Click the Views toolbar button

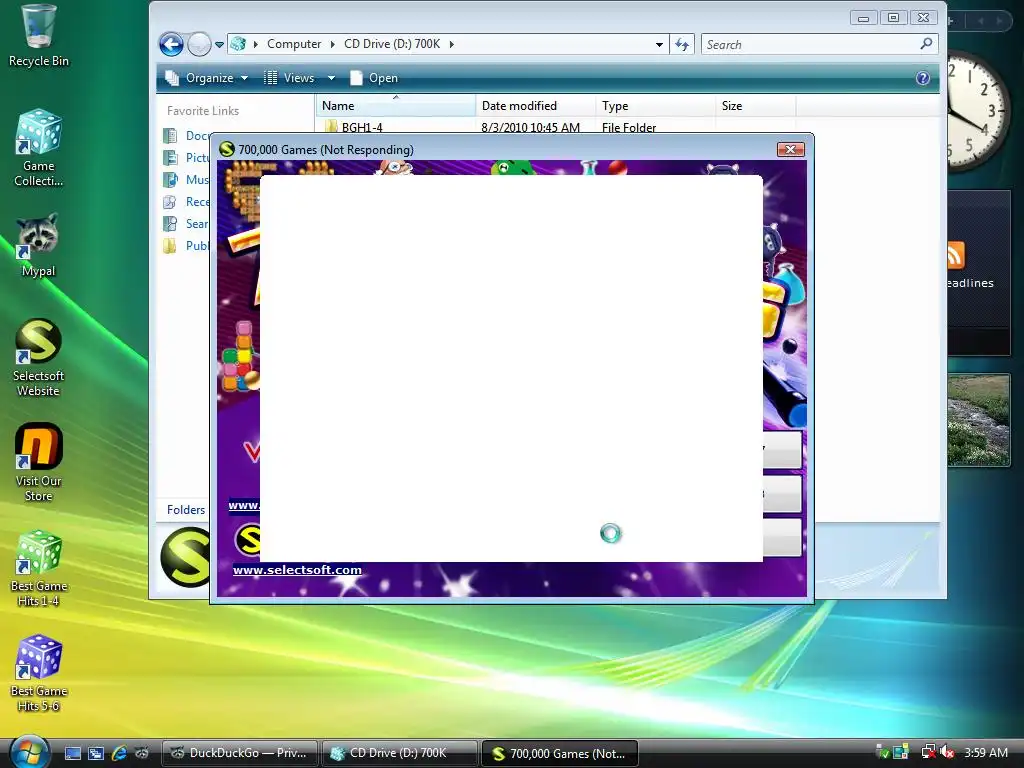pos(290,78)
